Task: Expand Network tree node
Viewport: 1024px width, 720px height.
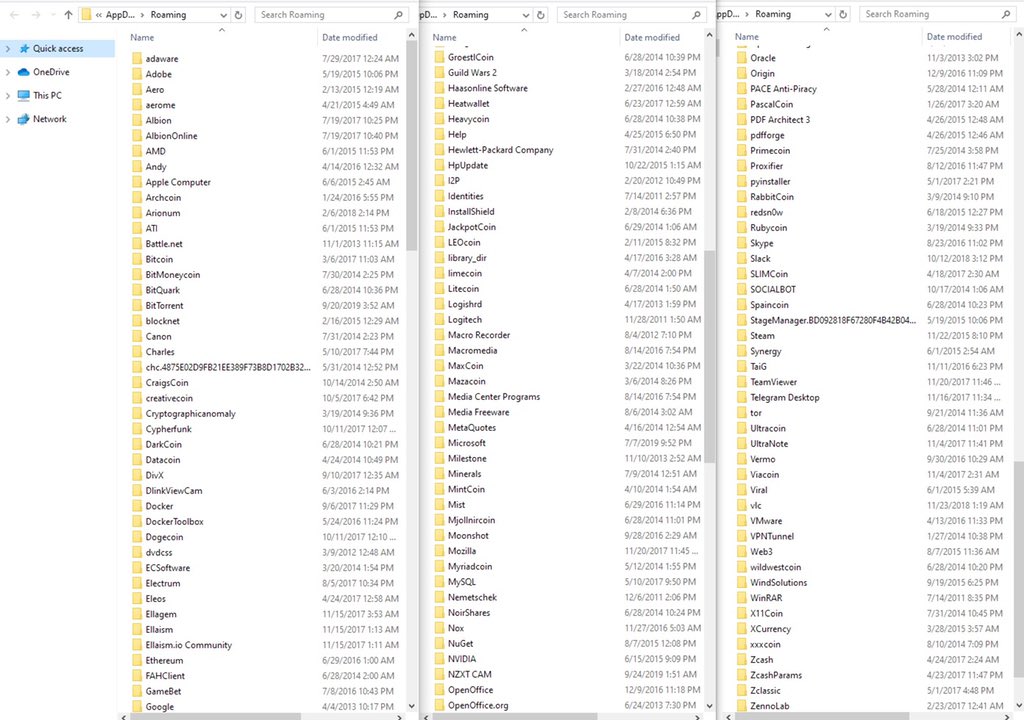Action: (x=8, y=119)
